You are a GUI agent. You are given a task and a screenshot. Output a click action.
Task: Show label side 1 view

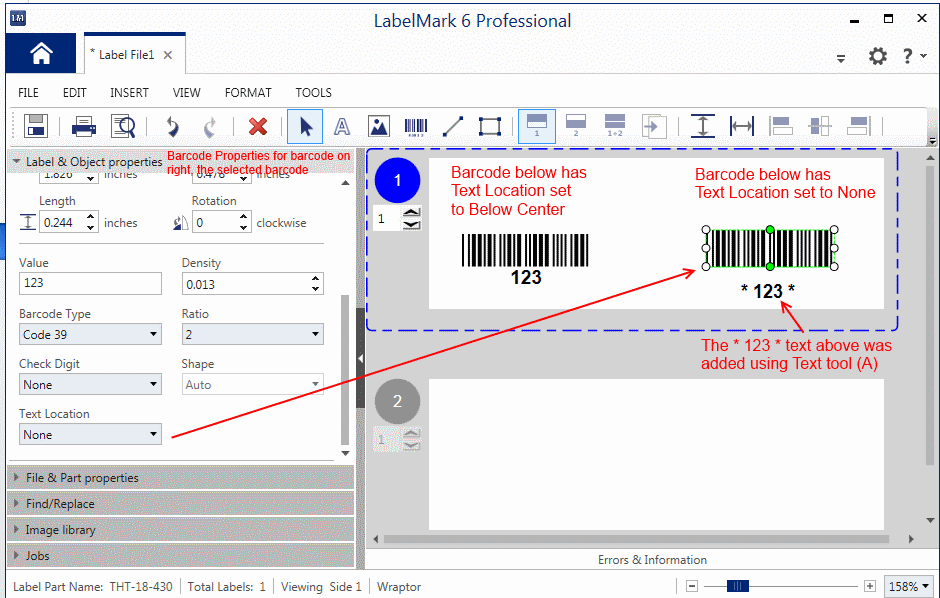(x=537, y=126)
